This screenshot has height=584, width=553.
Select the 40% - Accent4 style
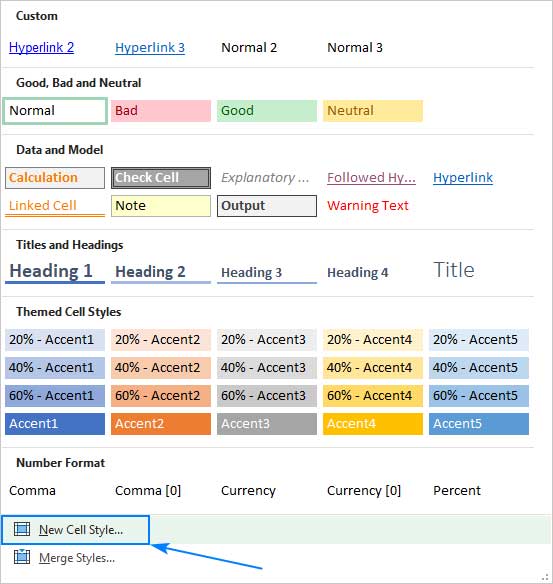373,368
